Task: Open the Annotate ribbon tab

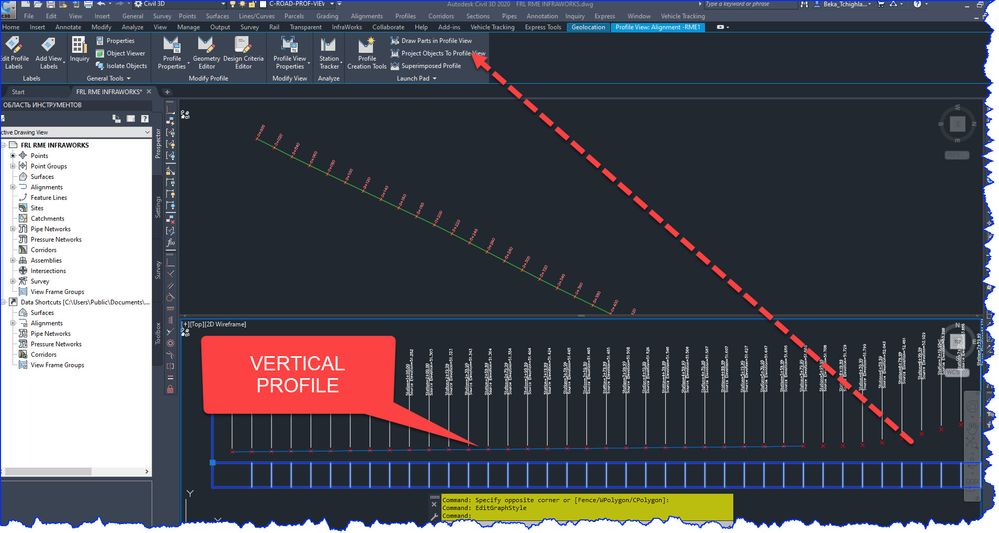Action: pos(68,27)
